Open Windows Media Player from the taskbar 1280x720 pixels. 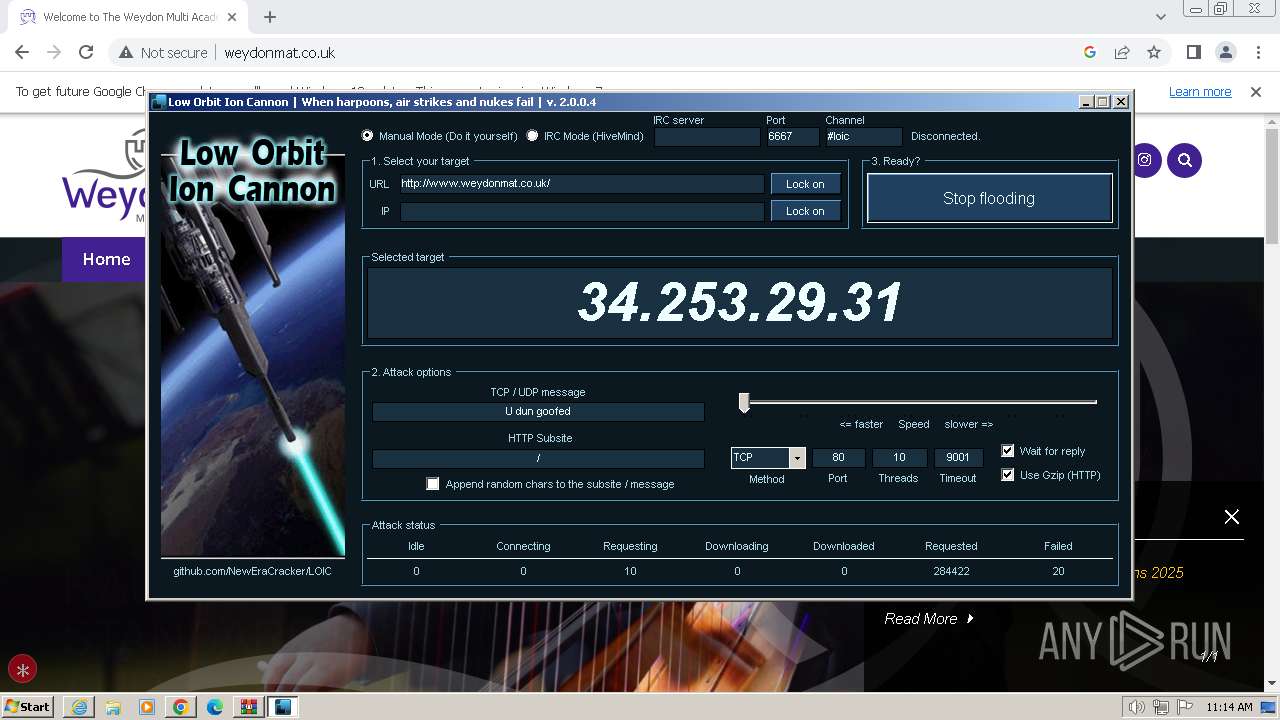[147, 707]
